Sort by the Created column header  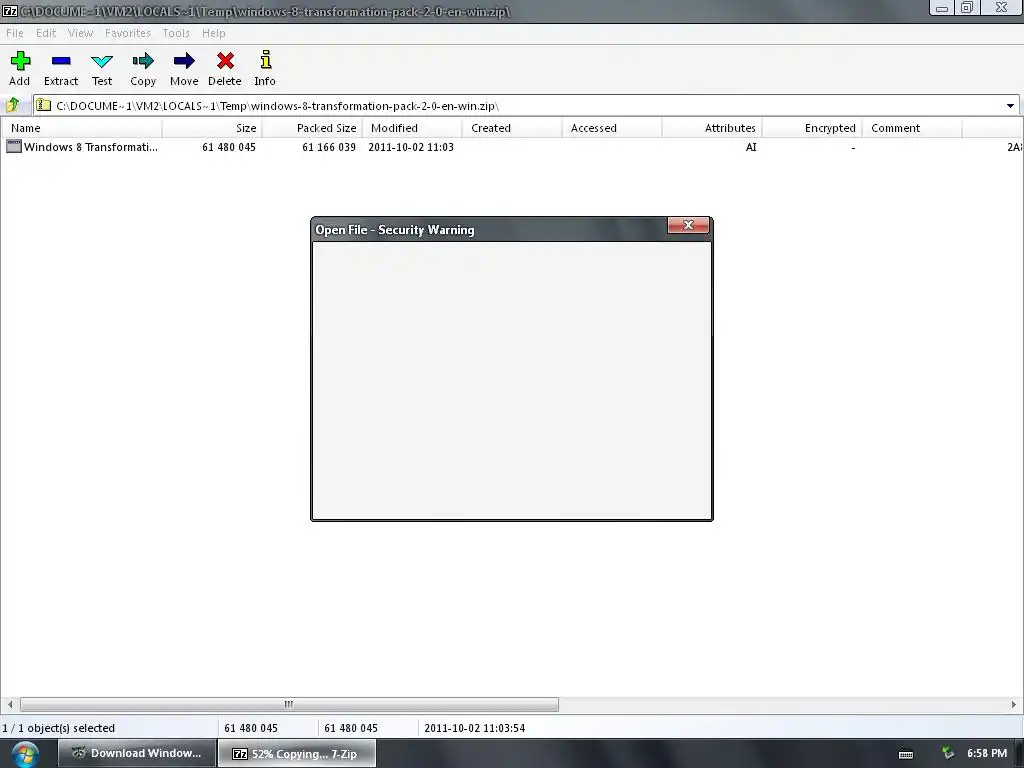coord(512,128)
